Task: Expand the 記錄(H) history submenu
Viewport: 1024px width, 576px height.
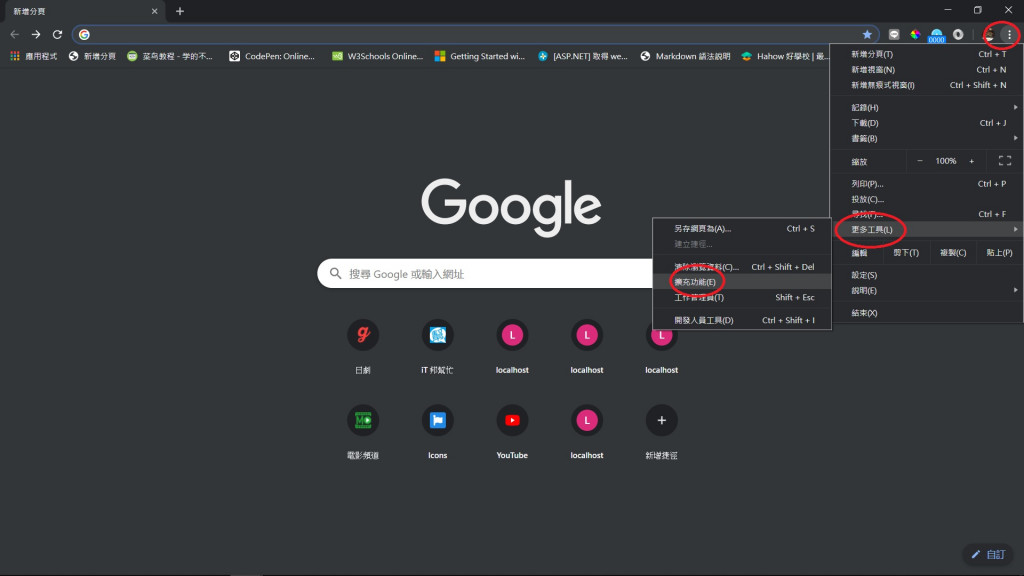Action: (927, 107)
